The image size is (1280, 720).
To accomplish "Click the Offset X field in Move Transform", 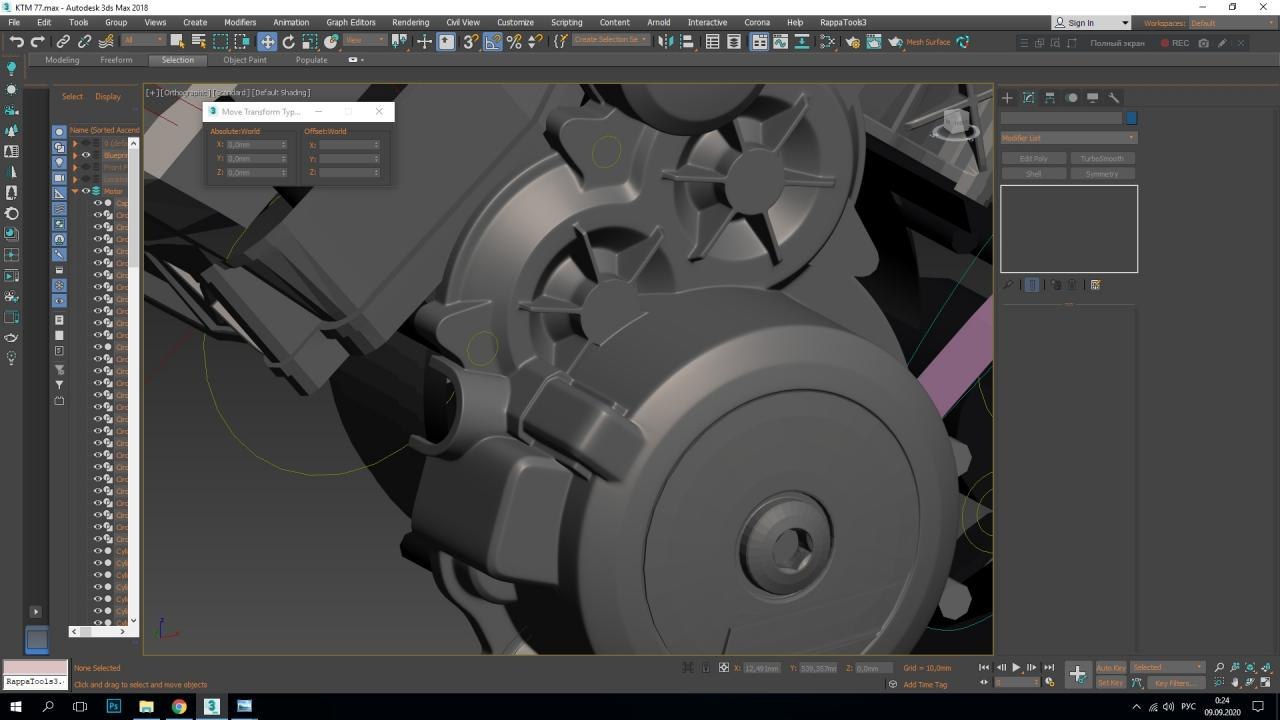I will pyautogui.click(x=349, y=145).
